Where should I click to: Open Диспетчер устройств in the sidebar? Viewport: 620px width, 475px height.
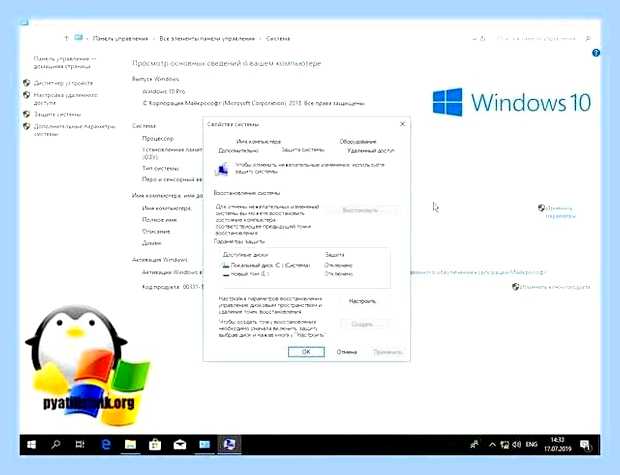point(63,83)
